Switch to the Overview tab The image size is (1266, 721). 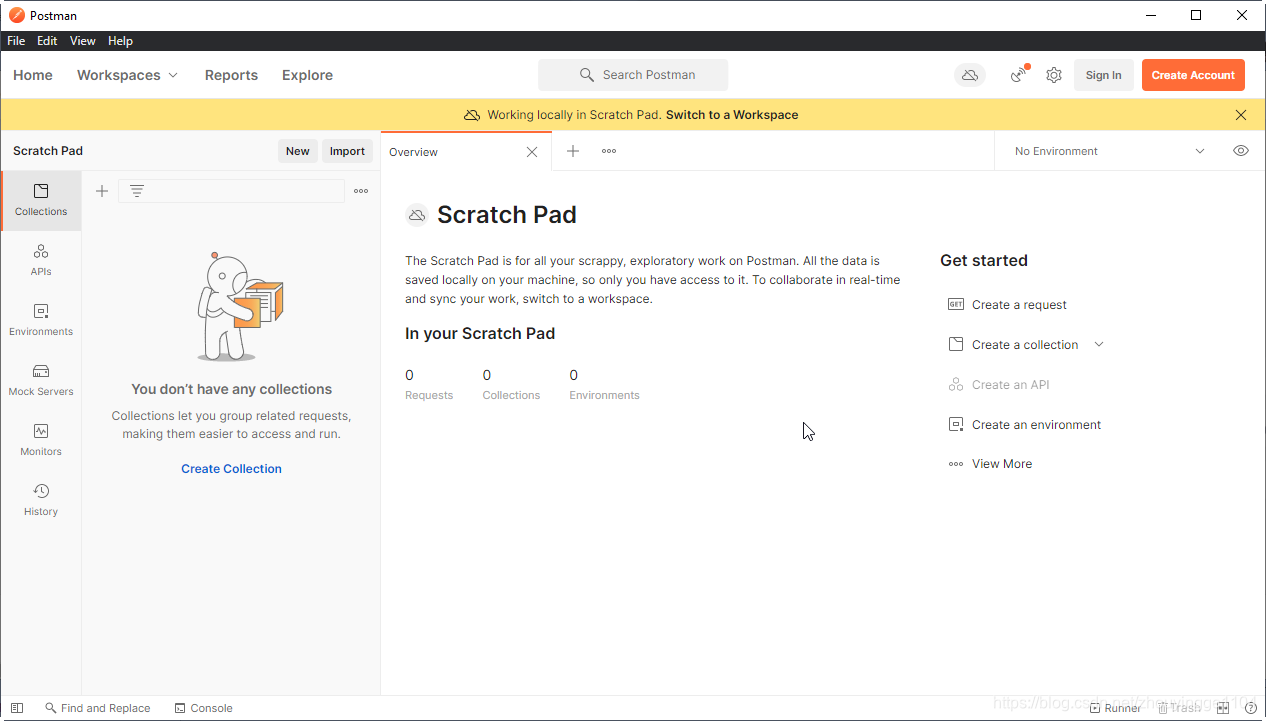[x=414, y=152]
